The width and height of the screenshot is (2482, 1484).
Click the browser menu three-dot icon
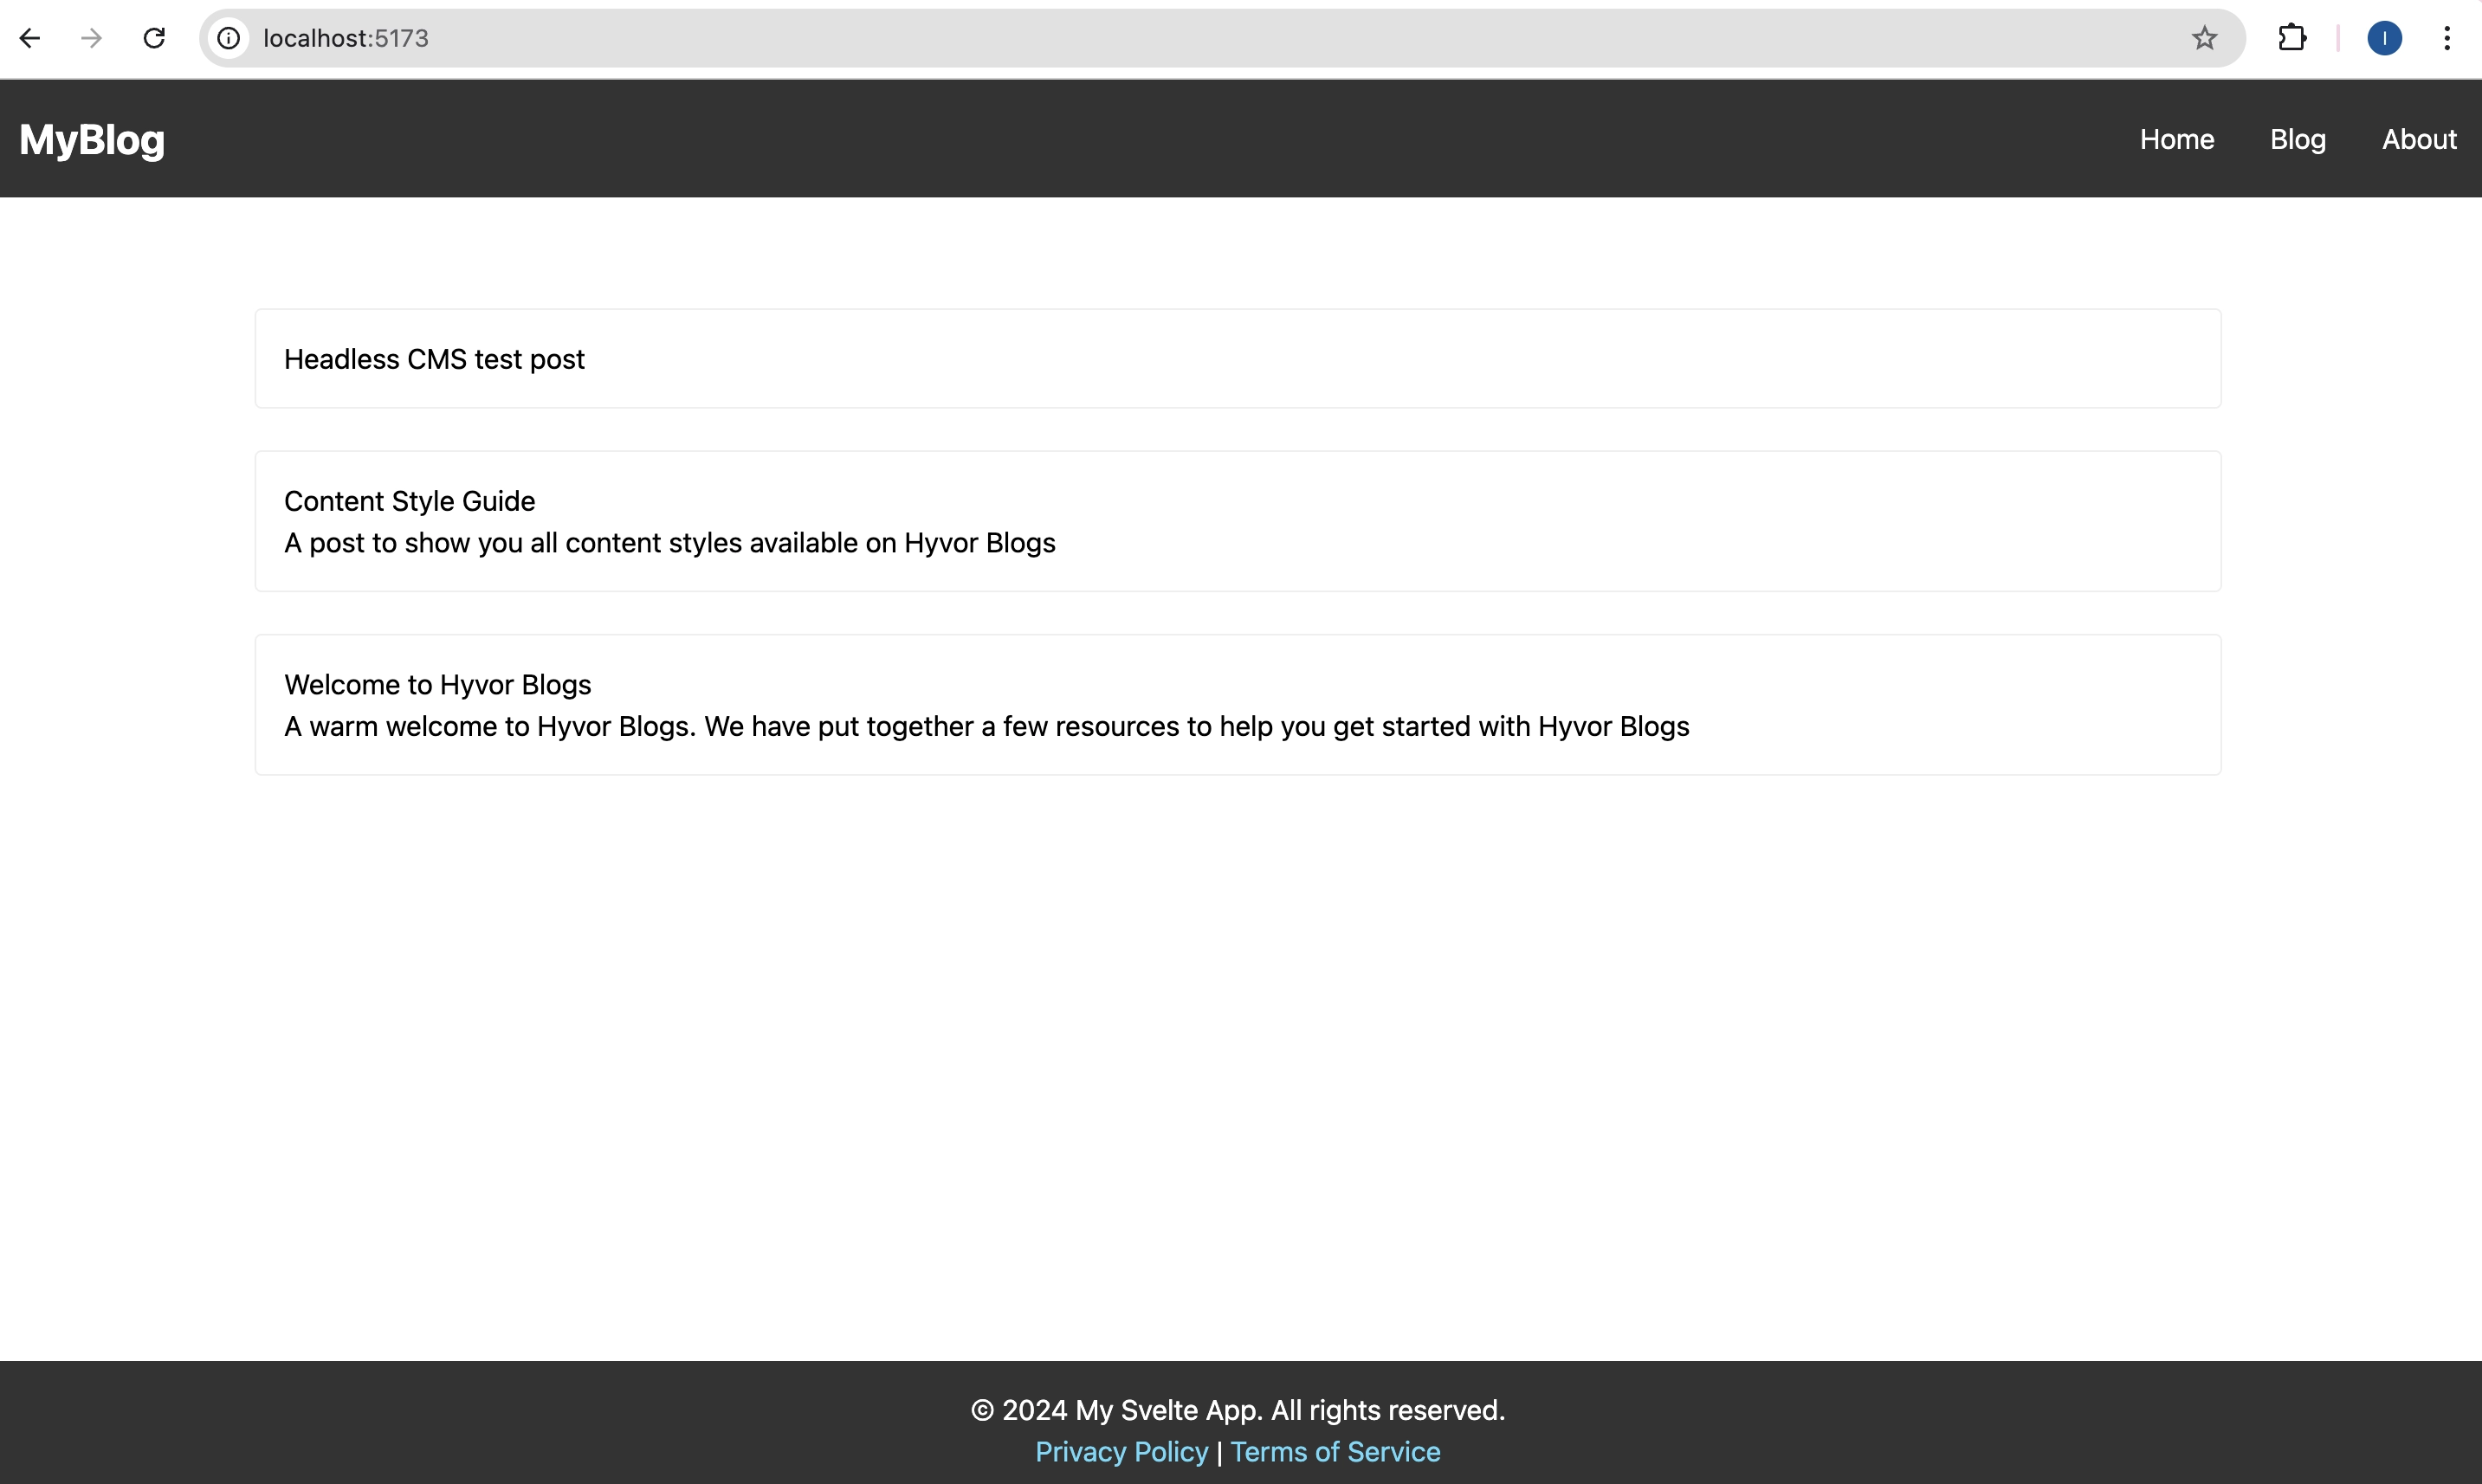point(2446,37)
